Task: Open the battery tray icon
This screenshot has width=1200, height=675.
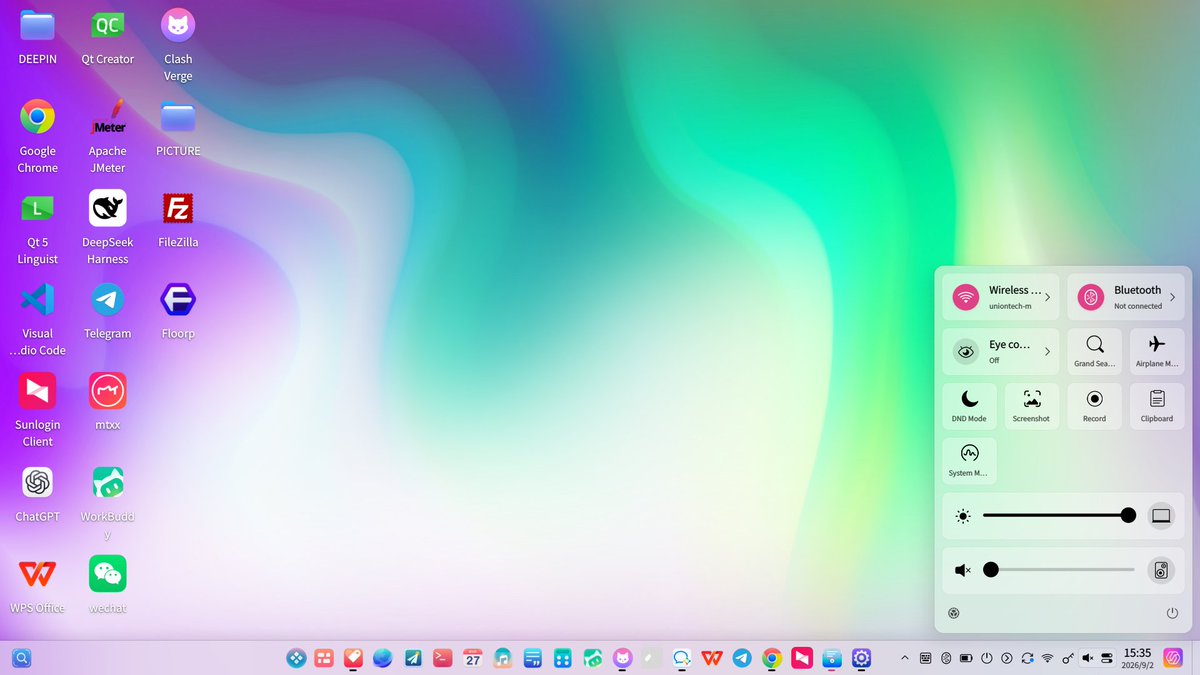Action: (966, 658)
